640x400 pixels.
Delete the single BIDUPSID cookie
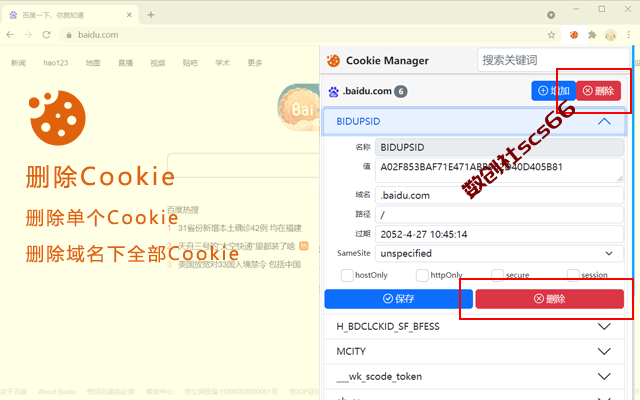pos(549,299)
